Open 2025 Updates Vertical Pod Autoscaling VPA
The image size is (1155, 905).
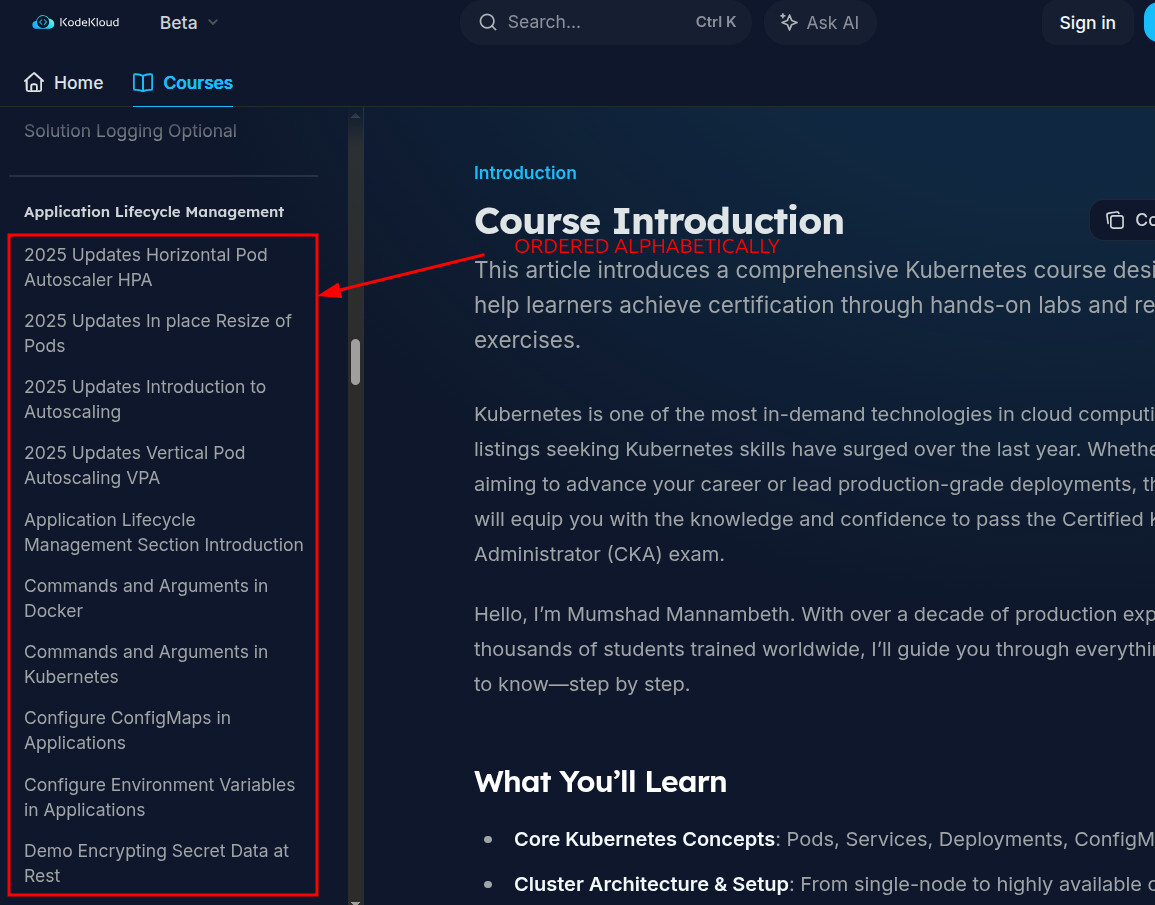[135, 465]
